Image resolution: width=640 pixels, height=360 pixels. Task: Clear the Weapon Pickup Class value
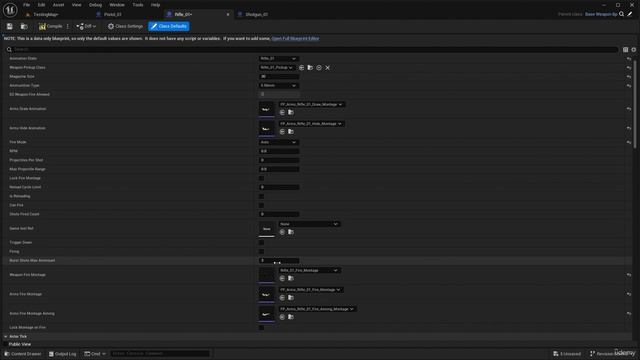coord(327,68)
